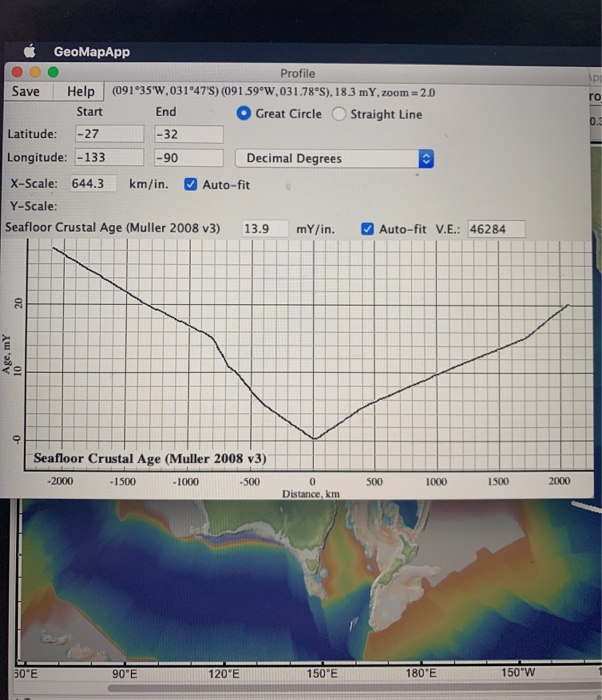Open the Decimal Degrees dropdown

point(334,158)
